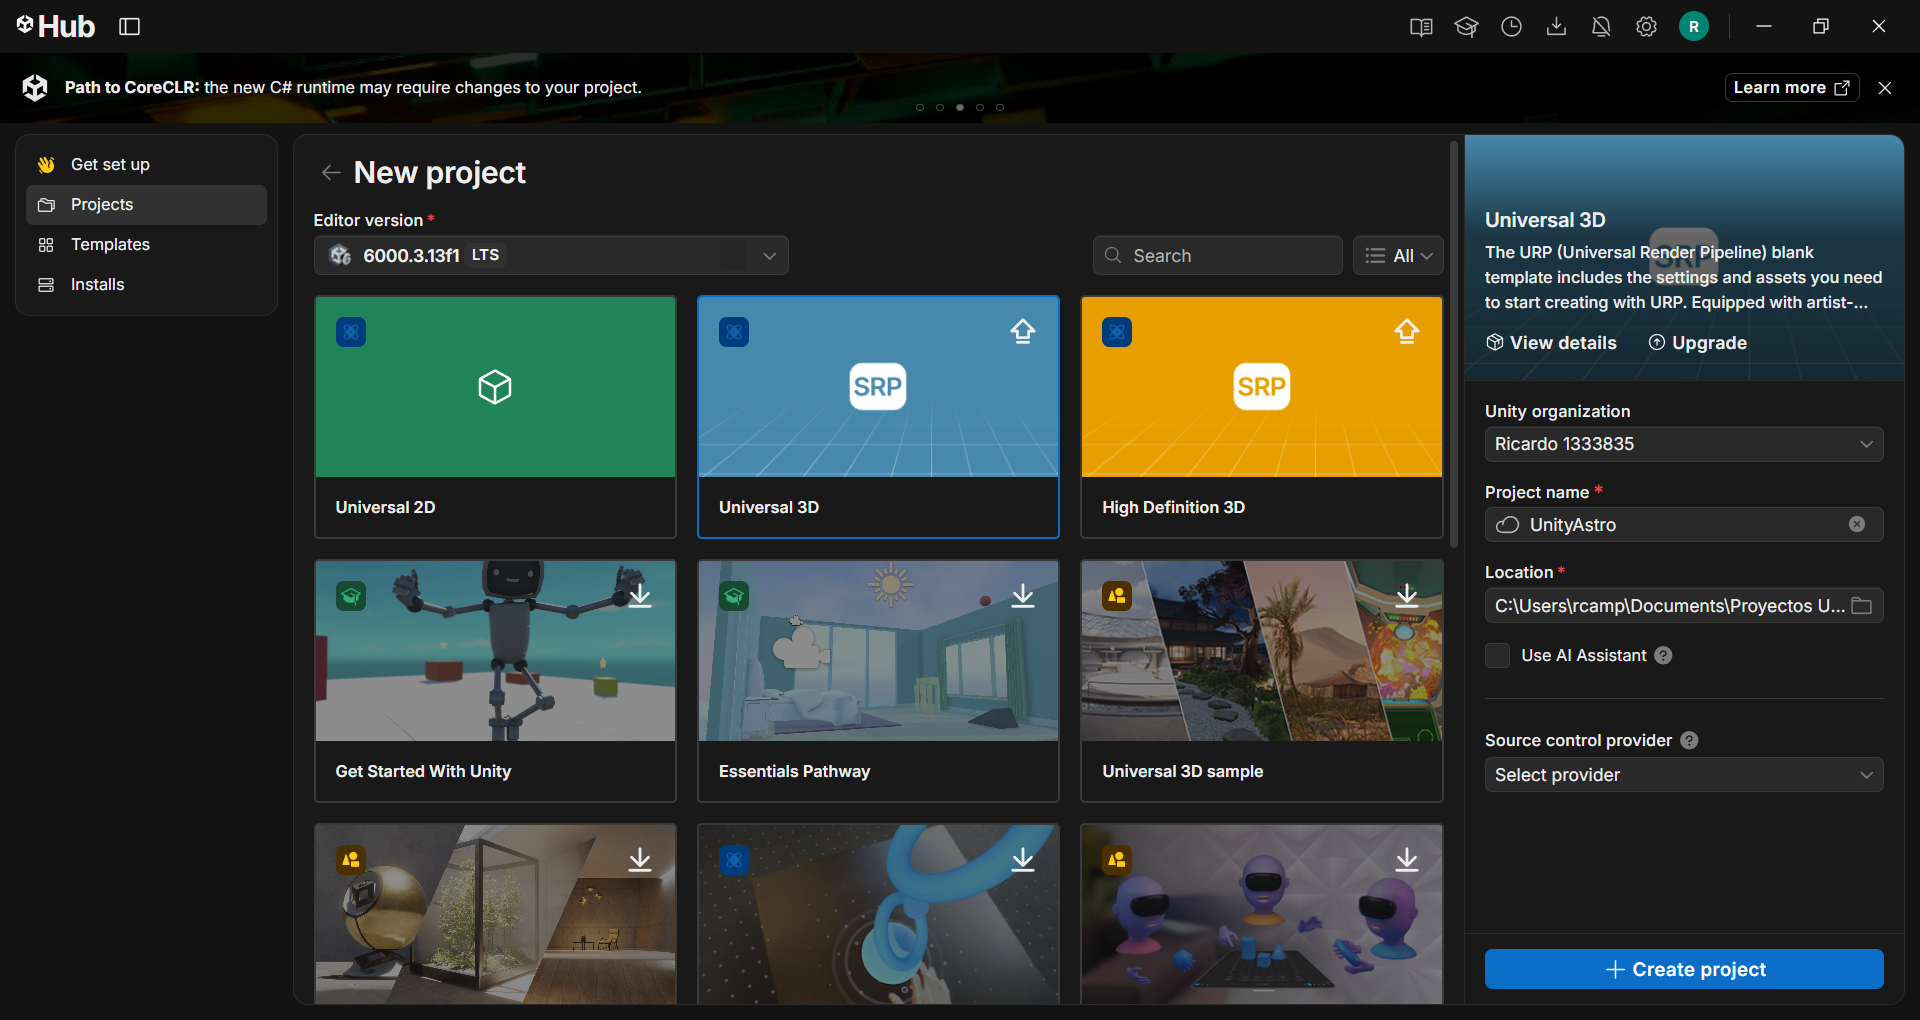Browse location with the folder icon
The image size is (1920, 1020).
coord(1861,606)
